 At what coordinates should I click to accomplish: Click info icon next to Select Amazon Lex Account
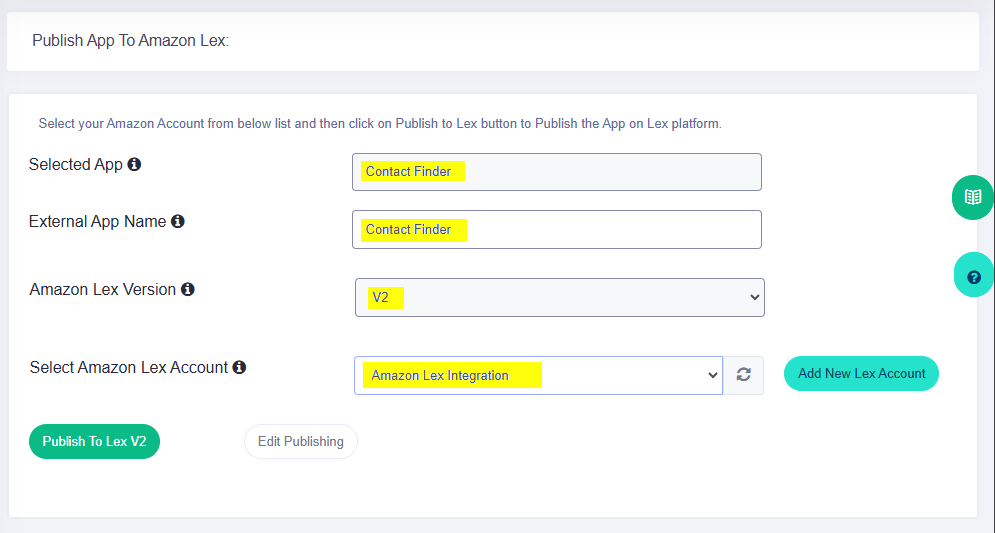239,367
